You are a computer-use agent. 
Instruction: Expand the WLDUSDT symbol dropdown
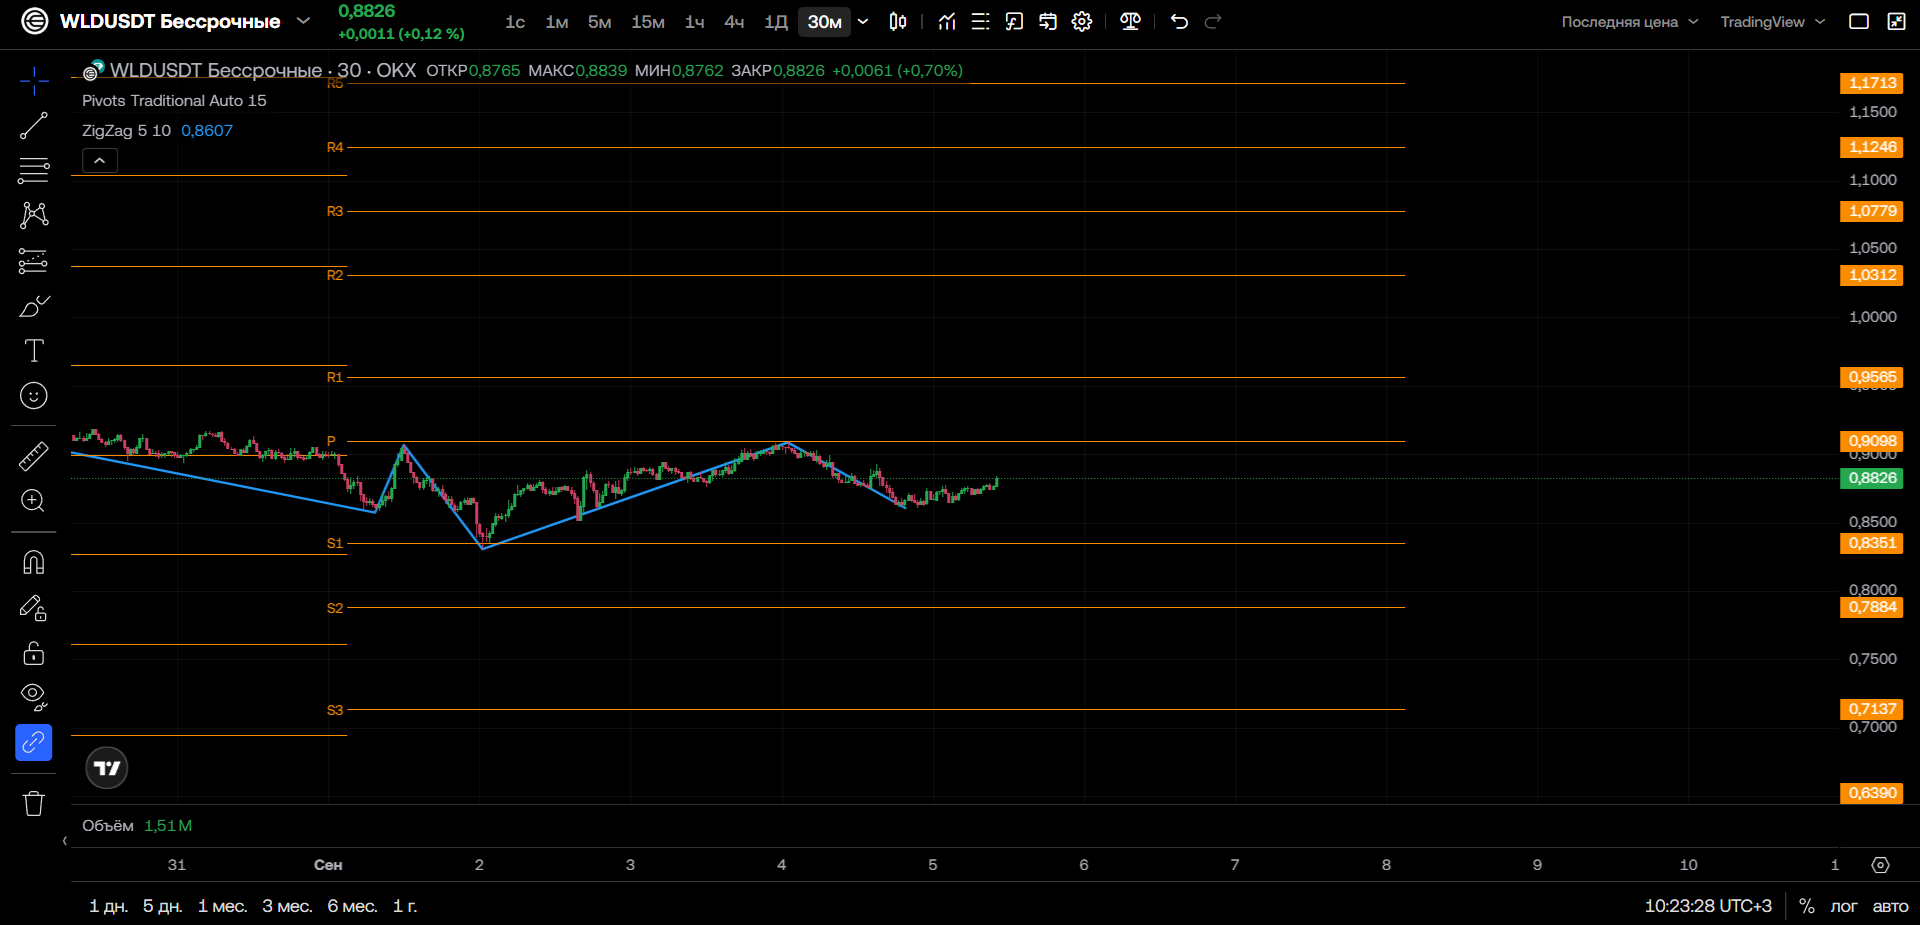(x=303, y=21)
